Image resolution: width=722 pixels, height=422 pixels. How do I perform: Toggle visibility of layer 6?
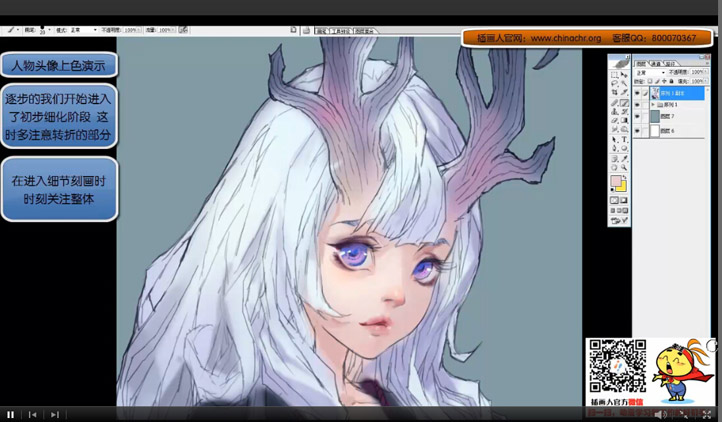[638, 131]
